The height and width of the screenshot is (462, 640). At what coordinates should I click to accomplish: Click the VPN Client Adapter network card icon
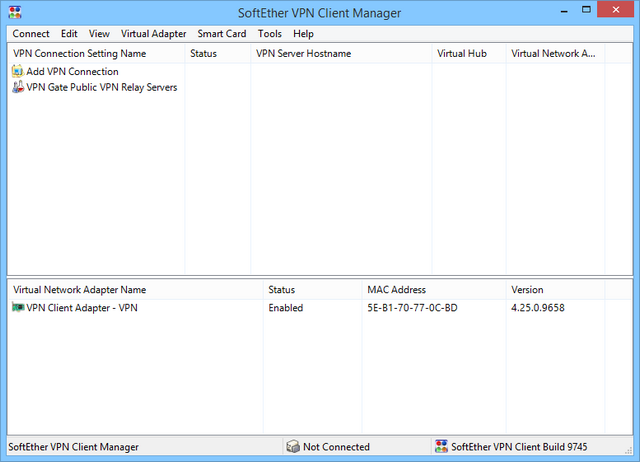(18, 308)
